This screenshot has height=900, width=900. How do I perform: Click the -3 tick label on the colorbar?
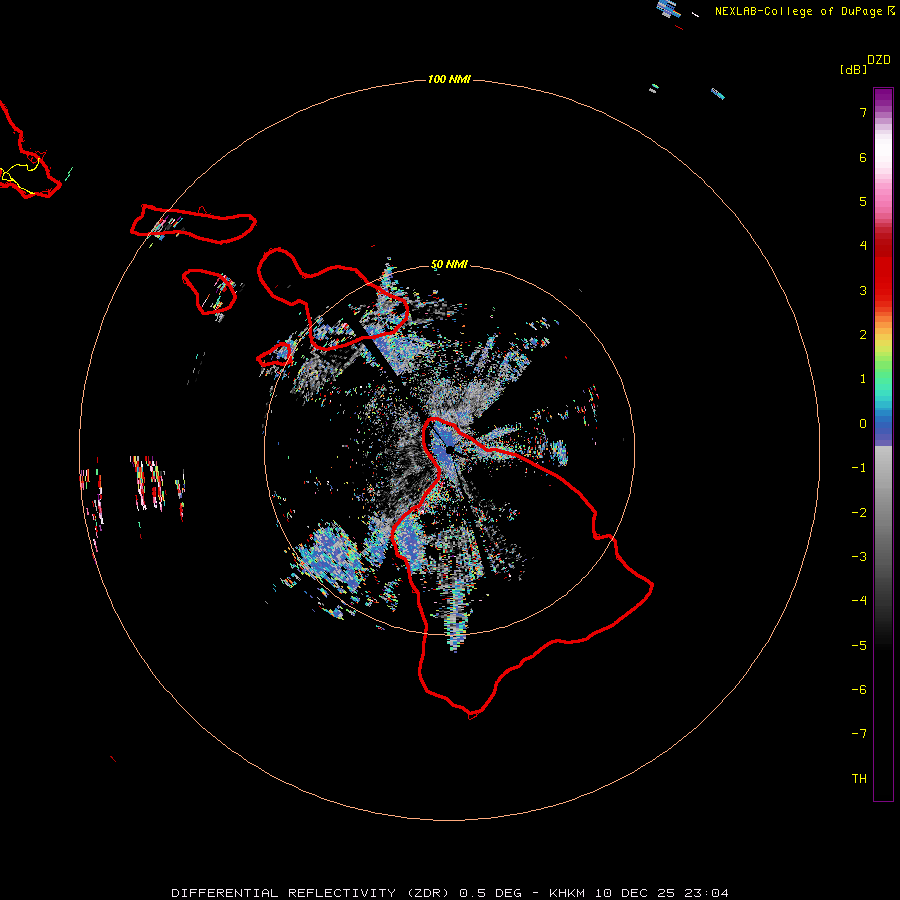tap(859, 557)
